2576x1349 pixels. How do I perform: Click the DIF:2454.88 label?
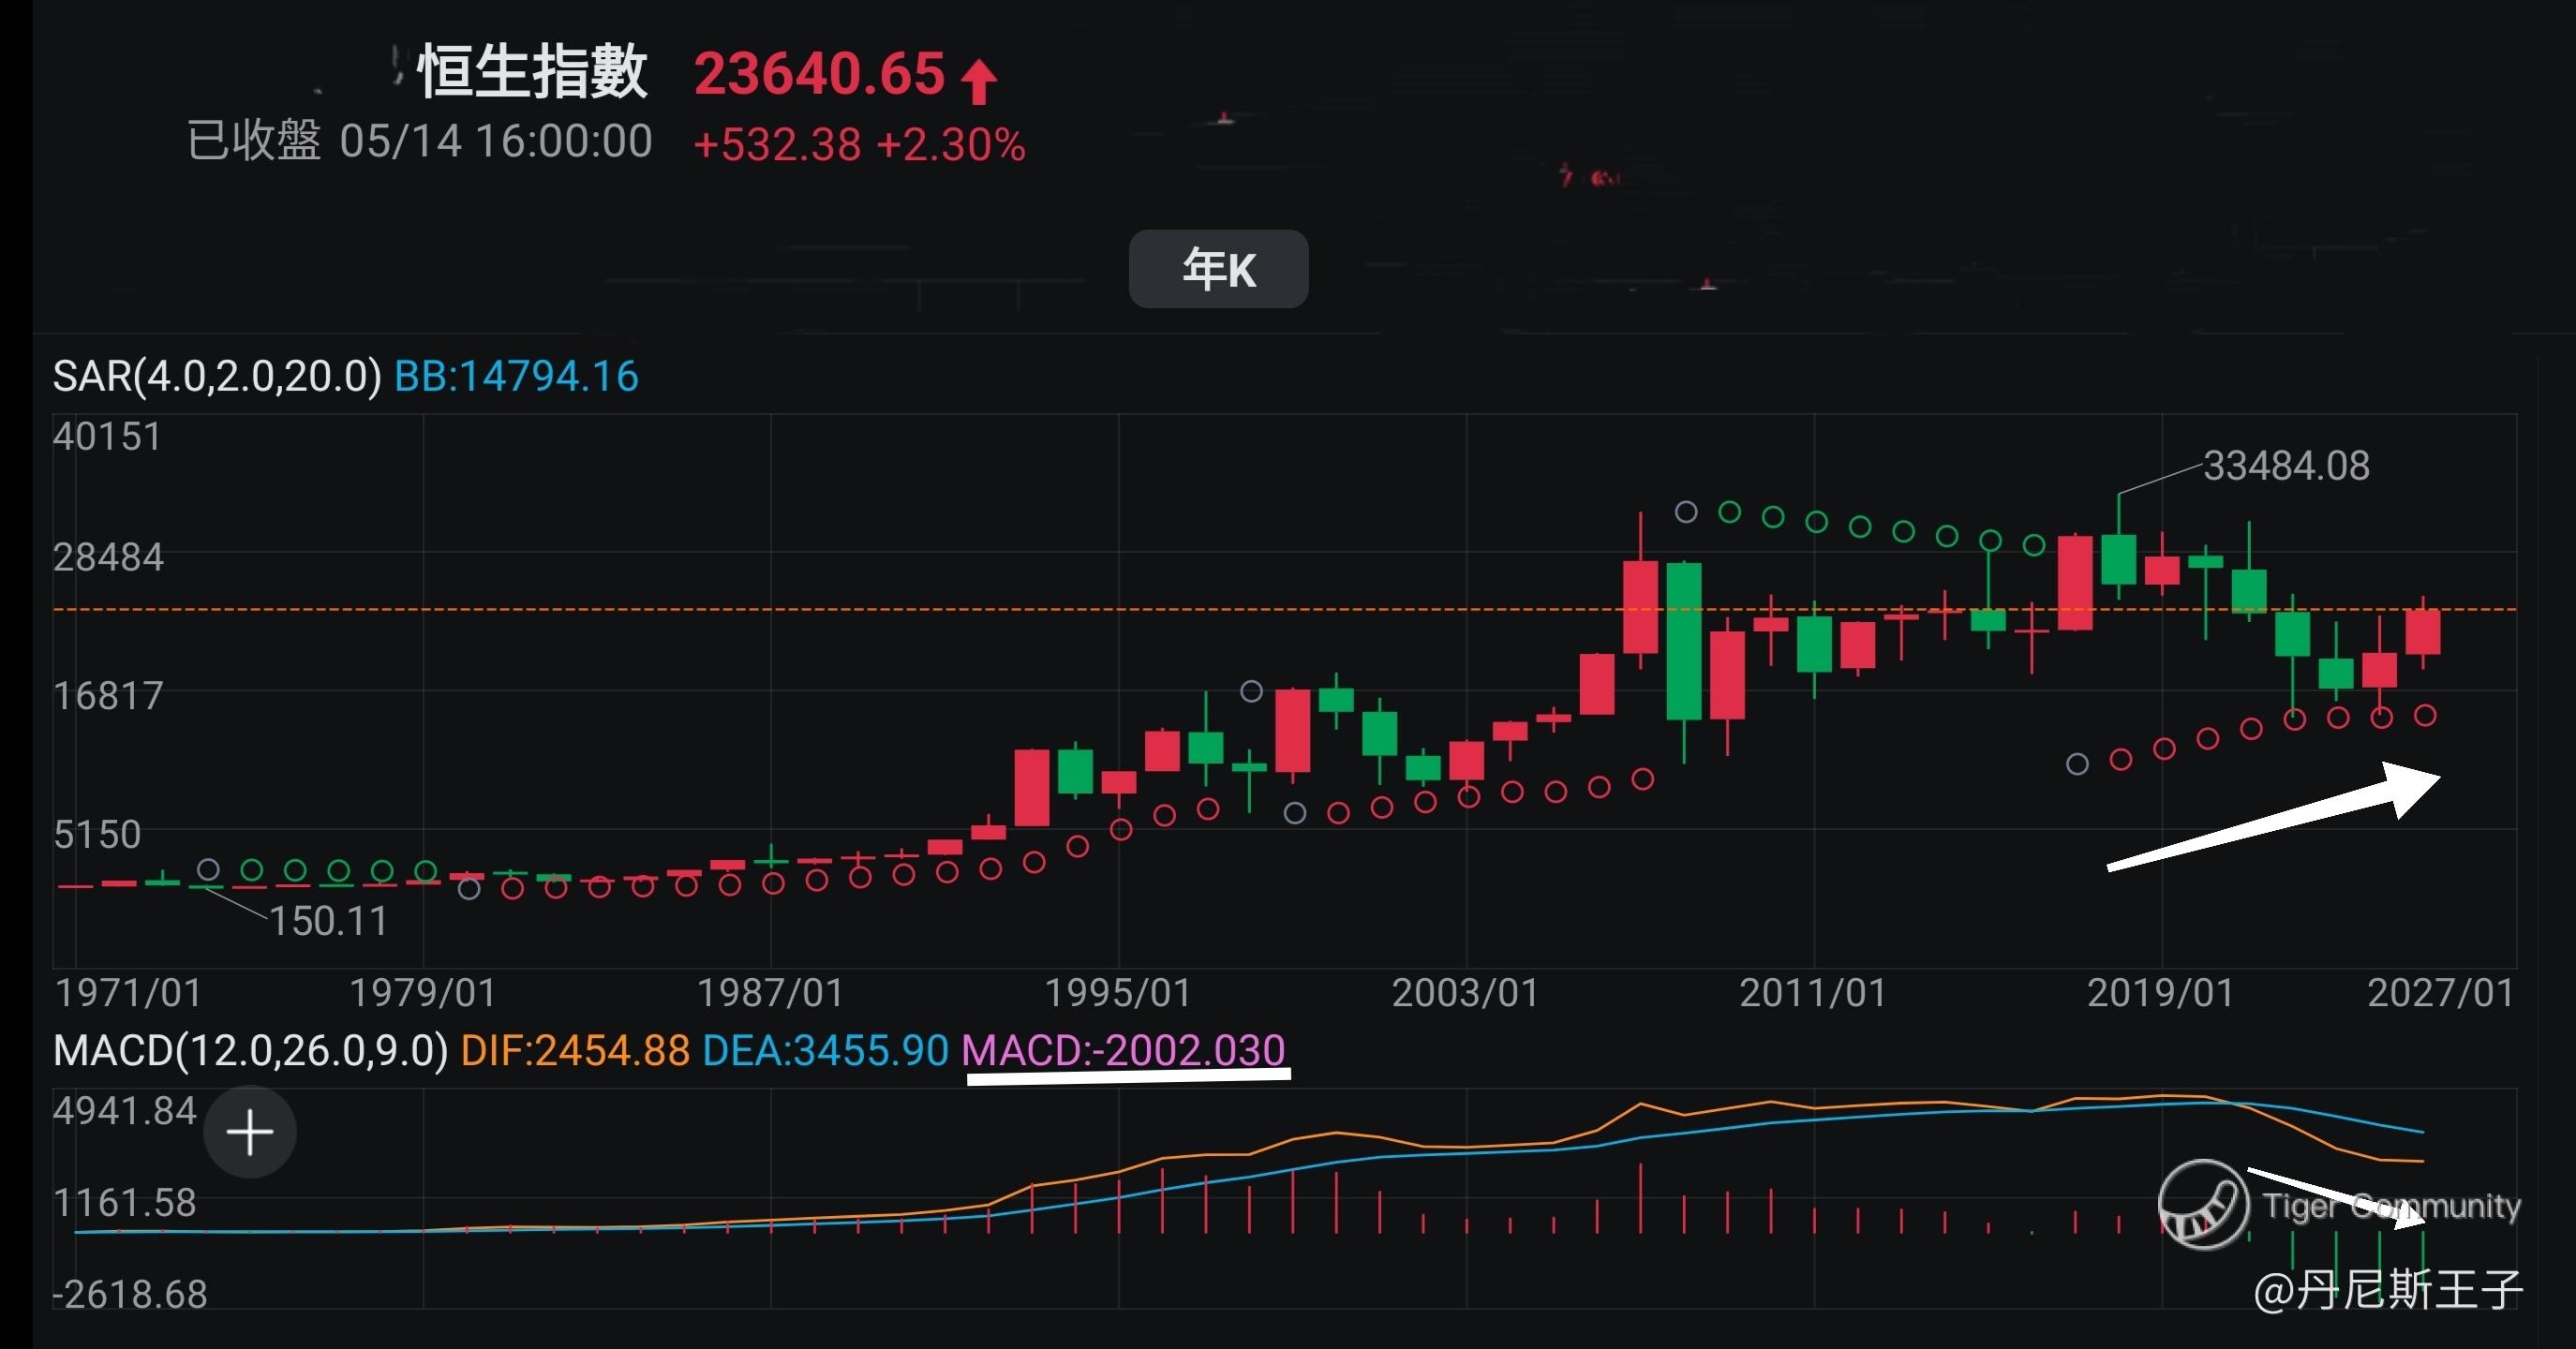coord(575,1051)
